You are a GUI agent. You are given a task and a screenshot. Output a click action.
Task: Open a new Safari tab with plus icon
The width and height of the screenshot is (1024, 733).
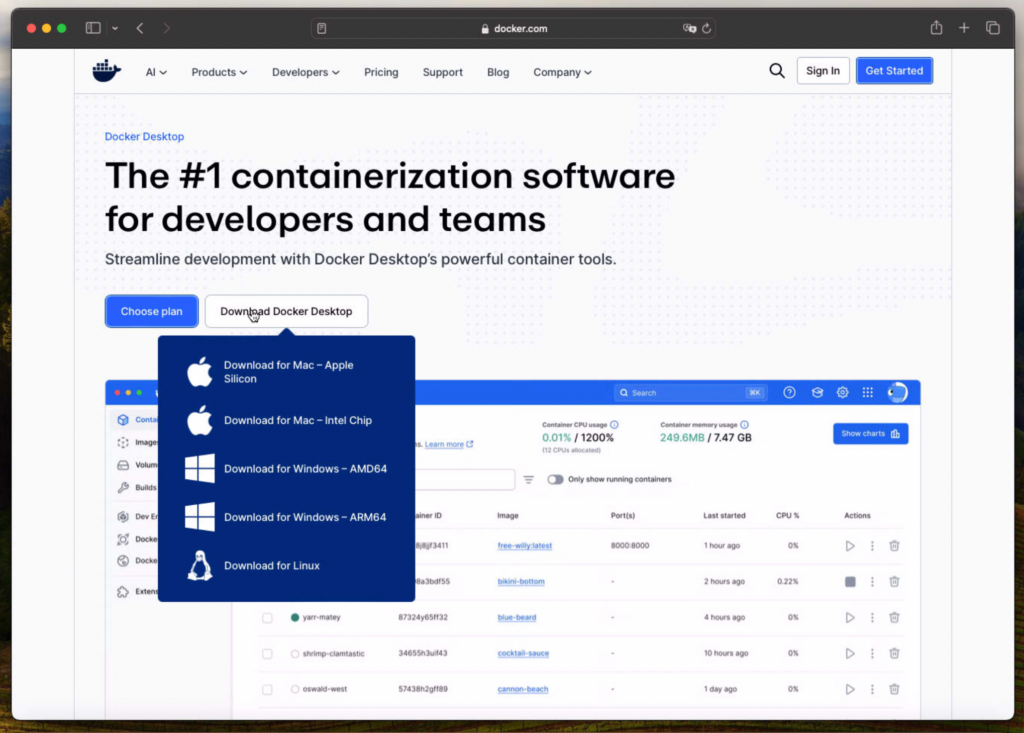click(964, 28)
